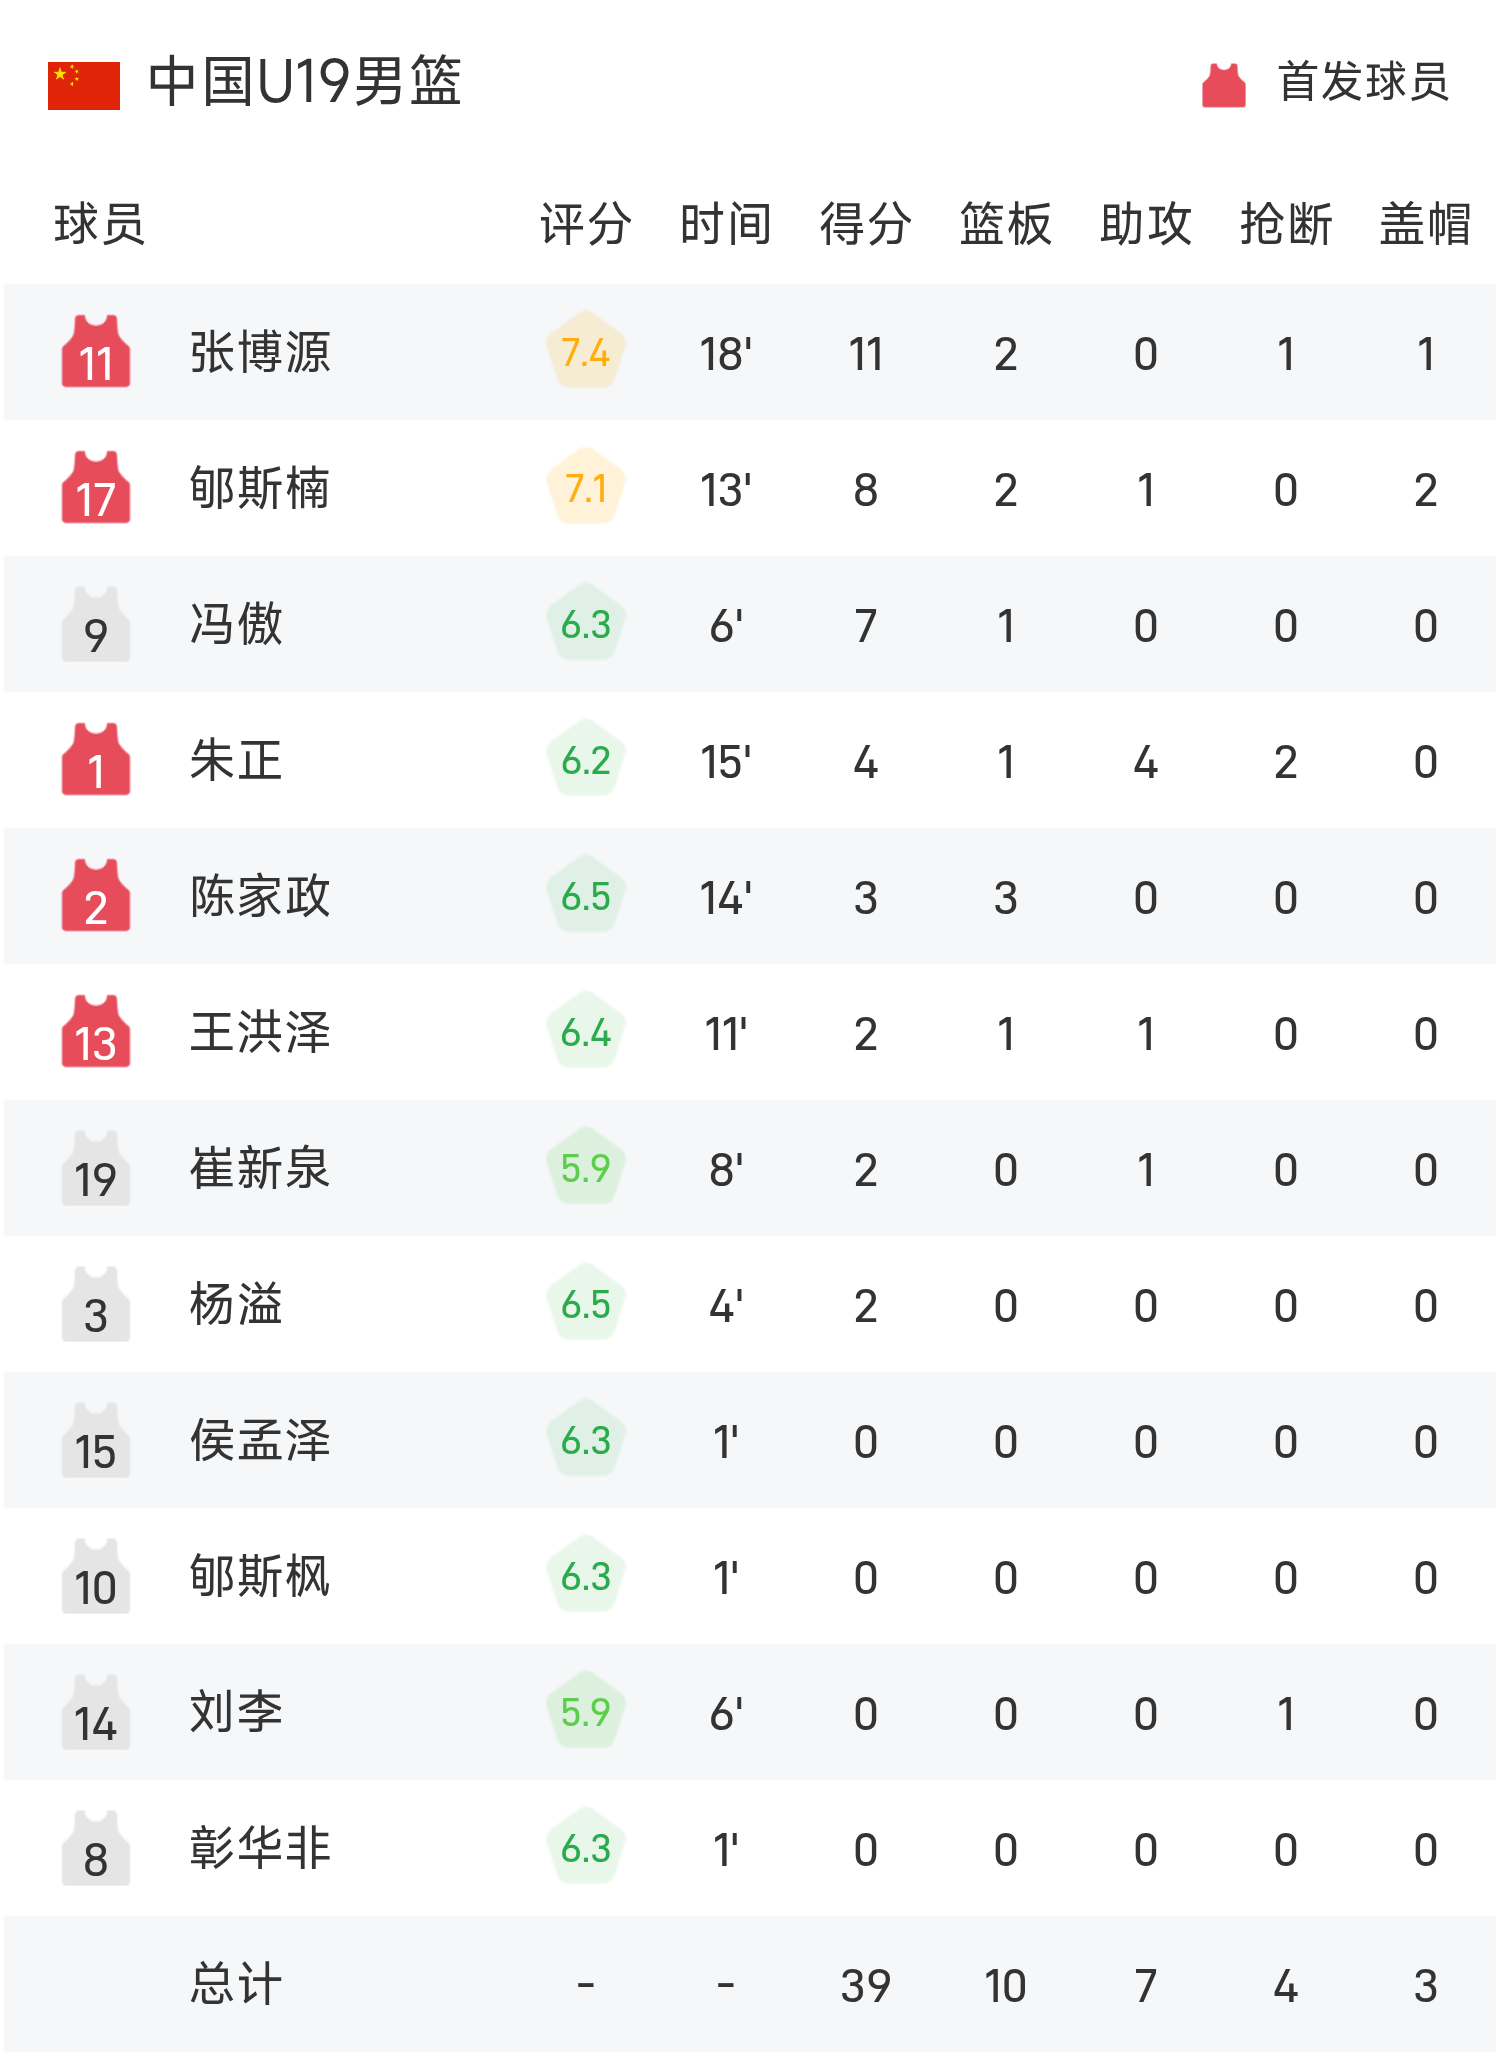
Task: Toggle 陈家政's starter jersey number 2
Action: coord(95,897)
